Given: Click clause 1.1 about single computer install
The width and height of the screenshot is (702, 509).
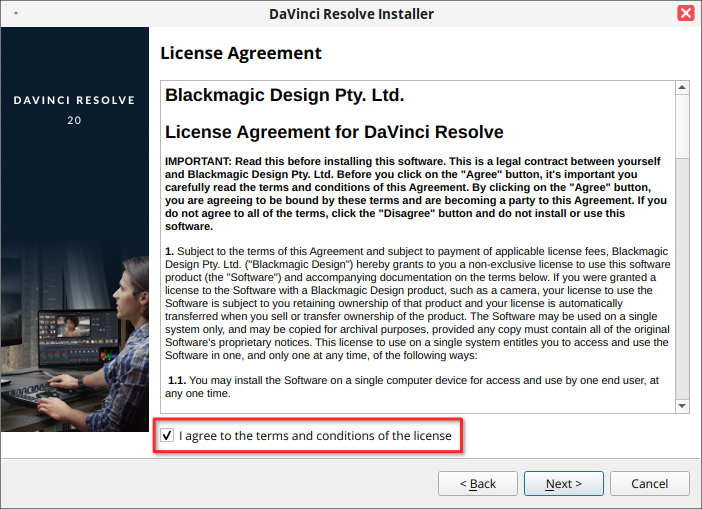Looking at the screenshot, I should pos(412,387).
